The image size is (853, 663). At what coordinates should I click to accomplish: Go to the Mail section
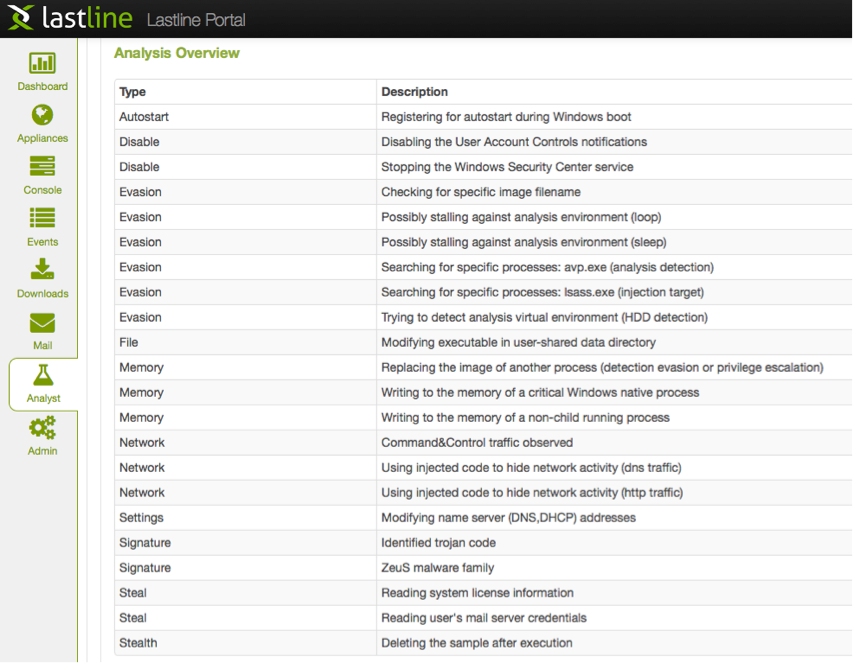[x=42, y=330]
